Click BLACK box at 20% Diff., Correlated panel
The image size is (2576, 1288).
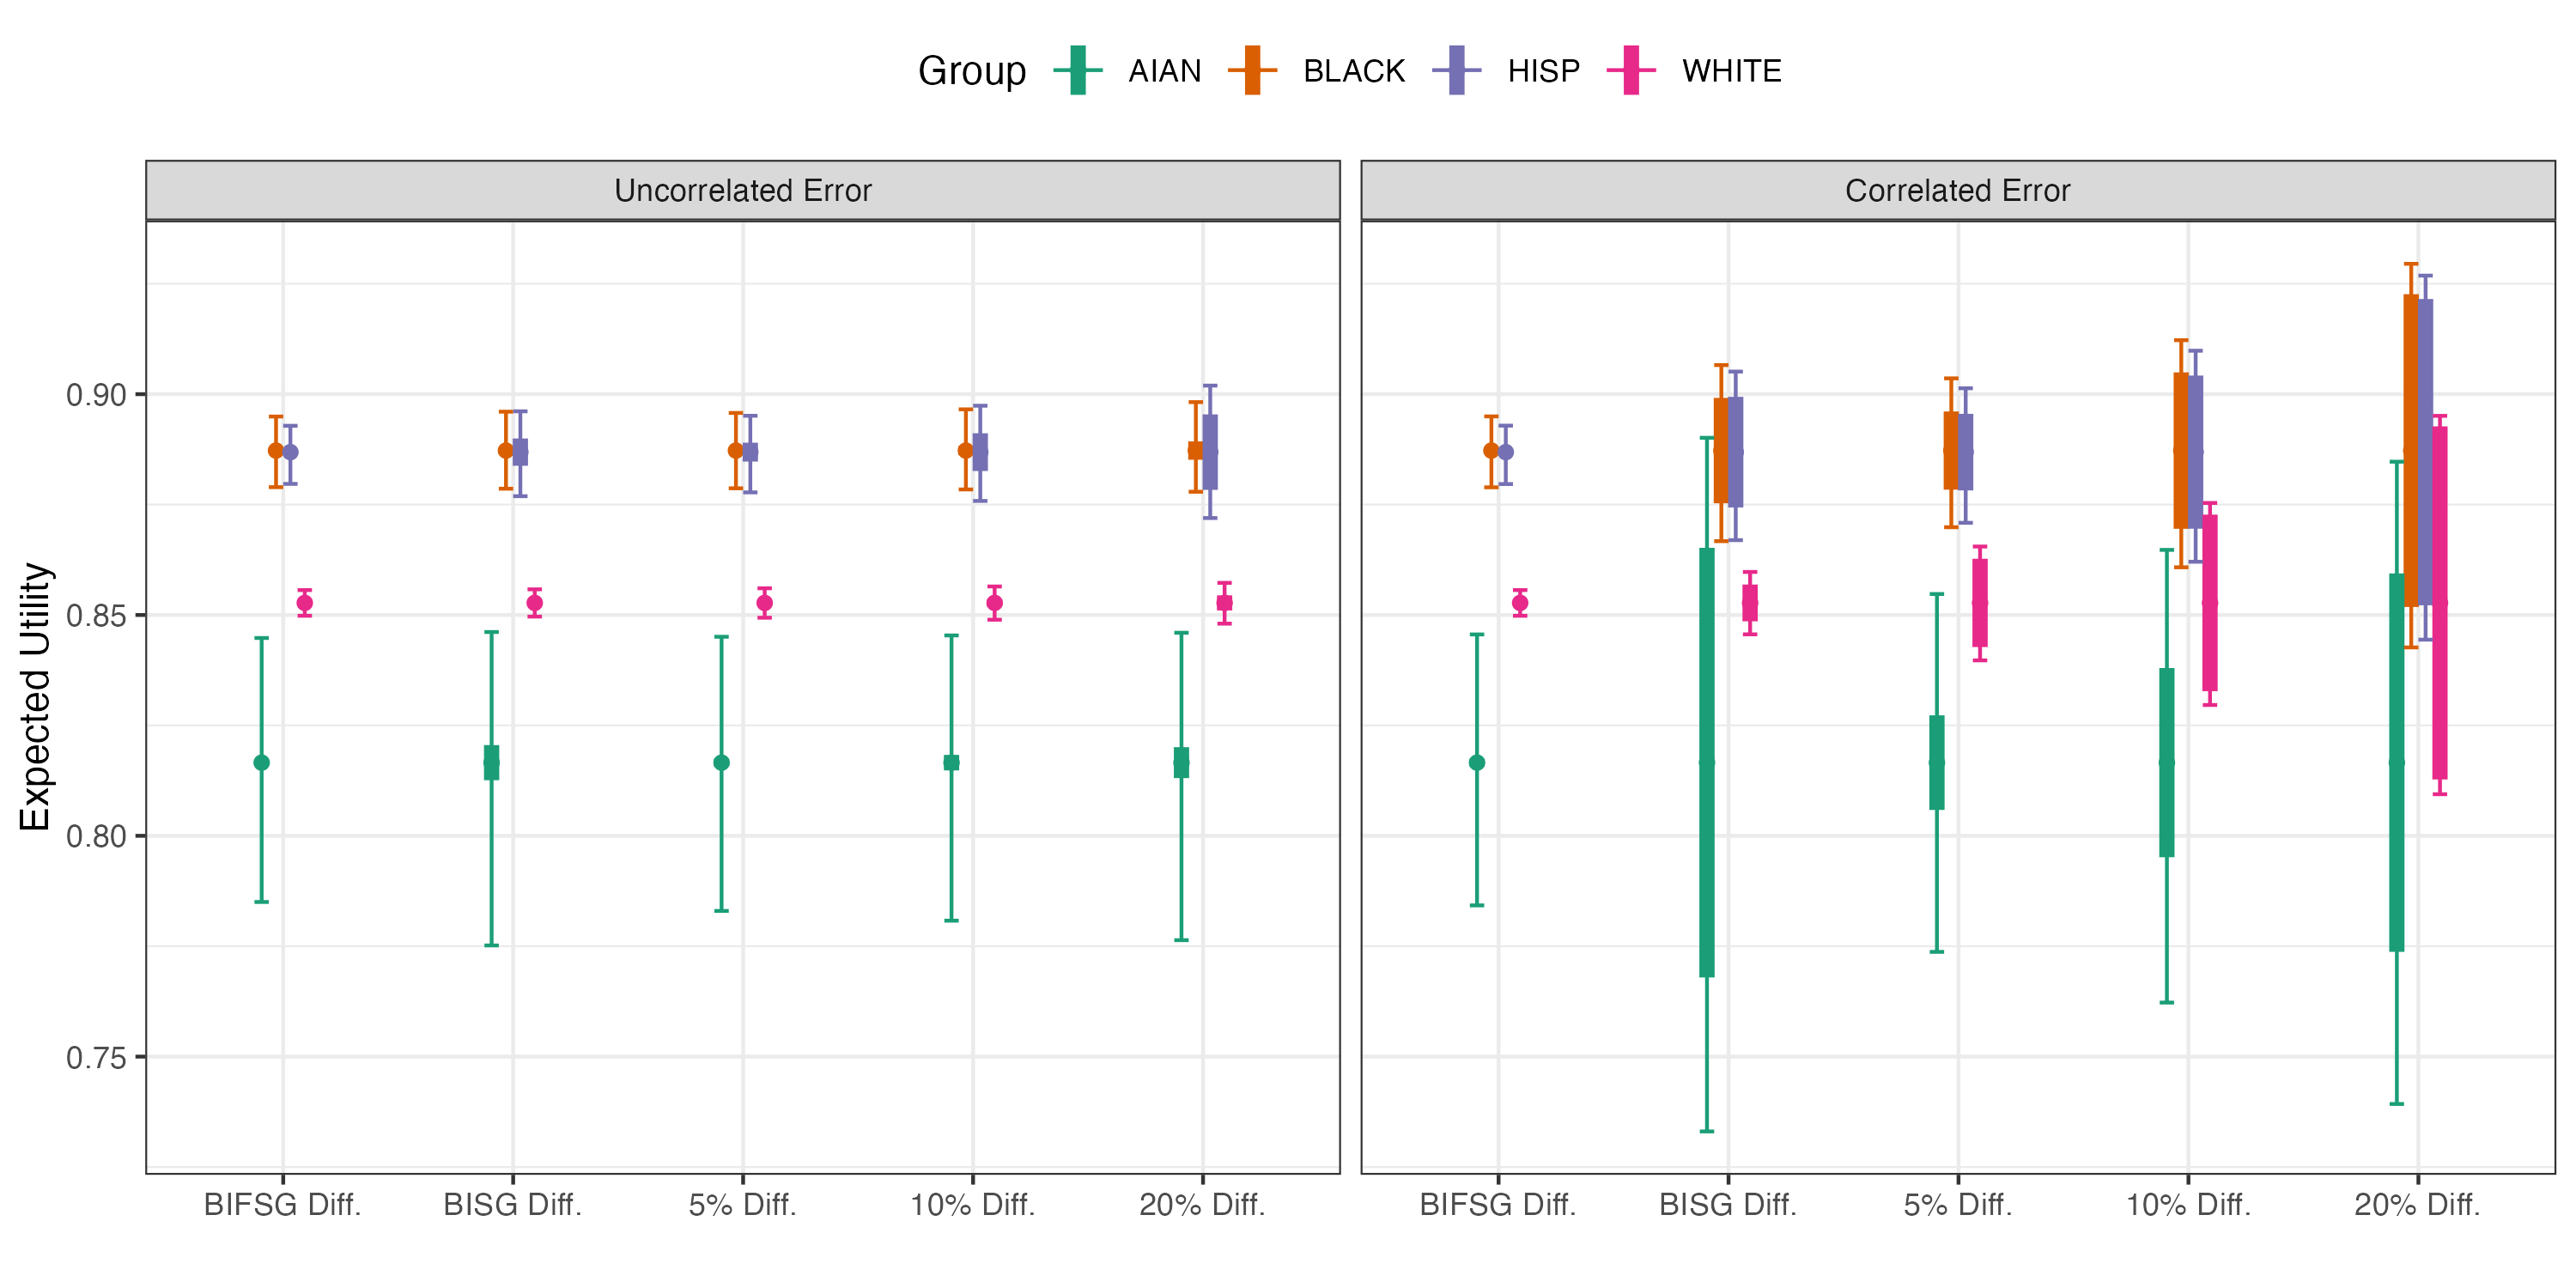[x=2411, y=451]
